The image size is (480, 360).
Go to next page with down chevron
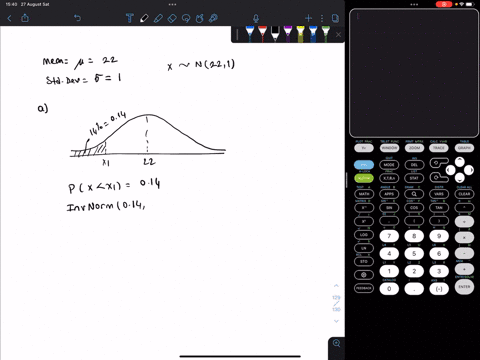tap(336, 321)
